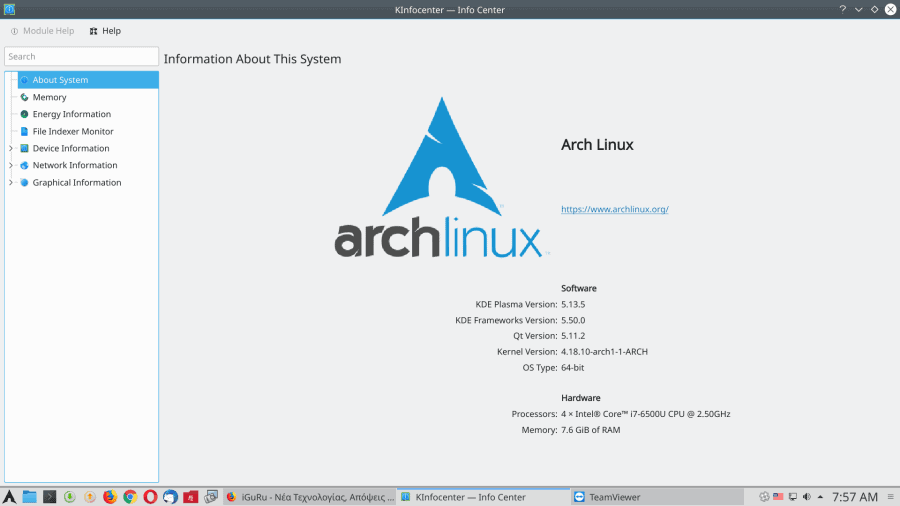Open the Arch application launcher in taskbar
This screenshot has height=506, width=900.
[9, 497]
